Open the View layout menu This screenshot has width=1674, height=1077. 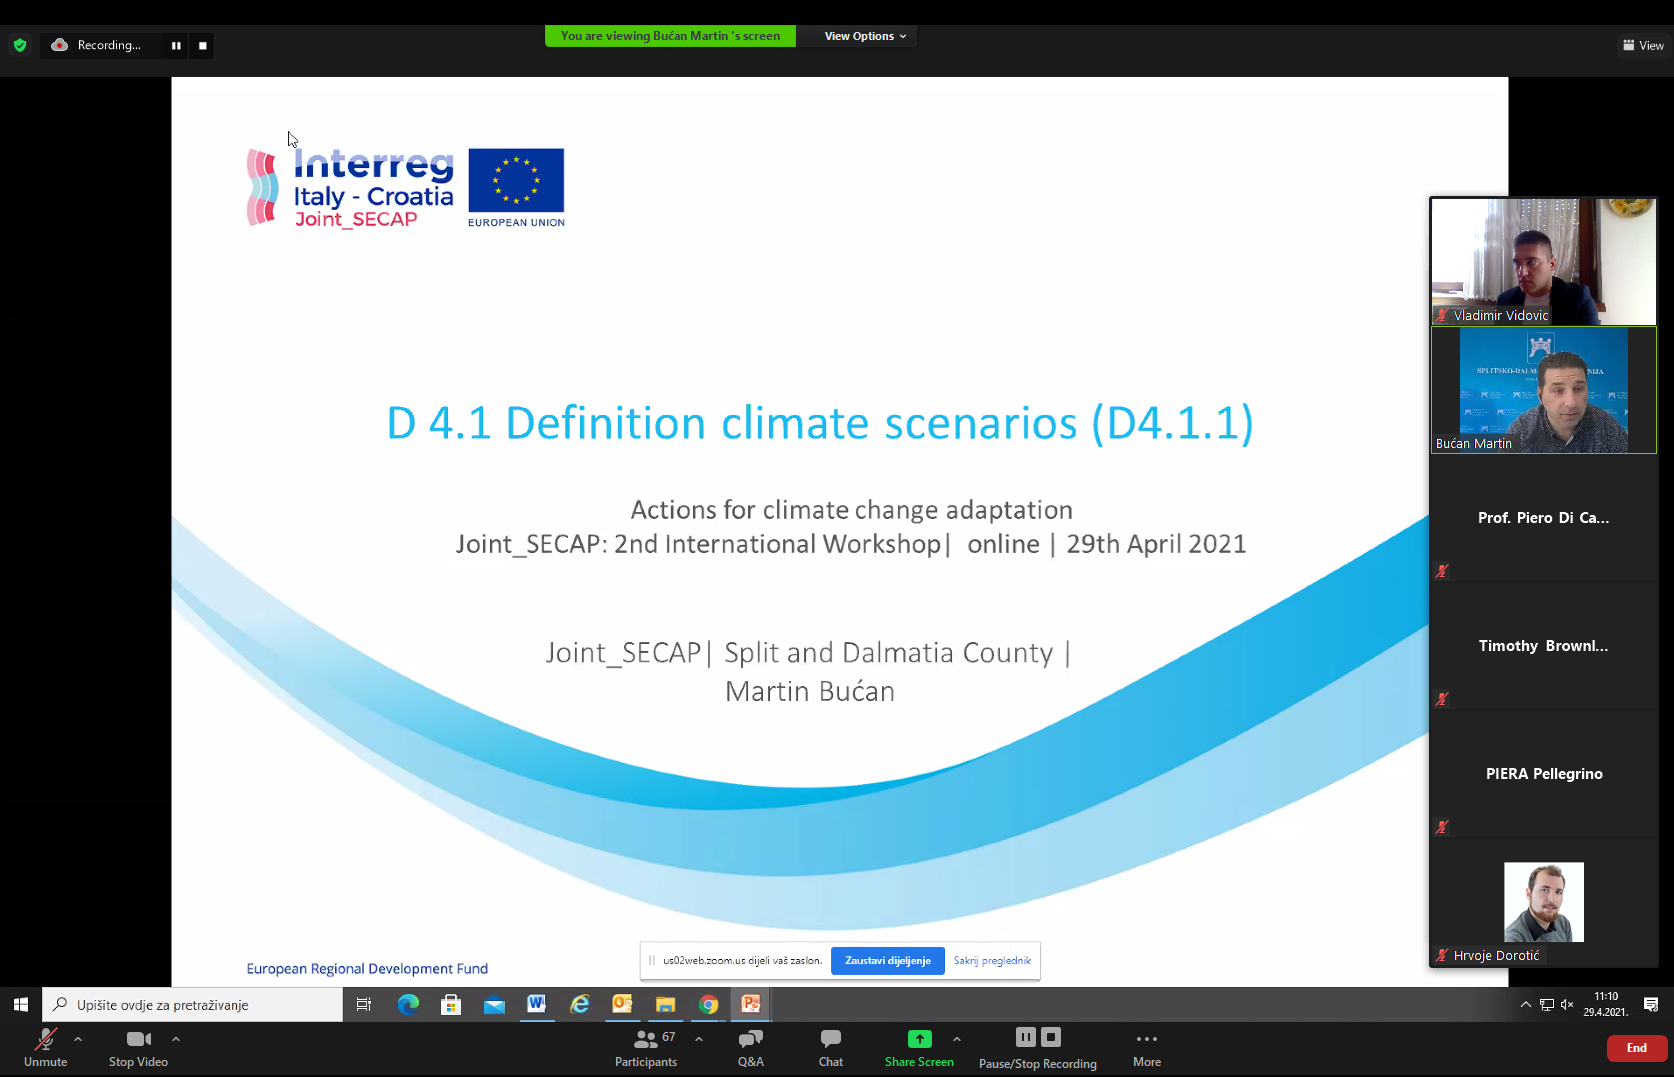[1643, 46]
